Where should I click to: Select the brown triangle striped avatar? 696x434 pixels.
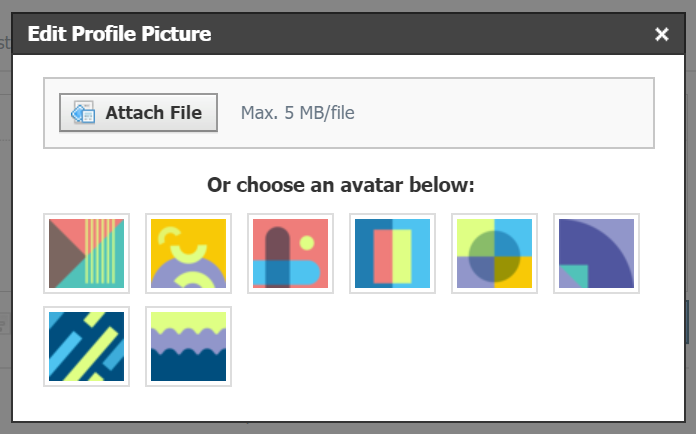tap(87, 253)
